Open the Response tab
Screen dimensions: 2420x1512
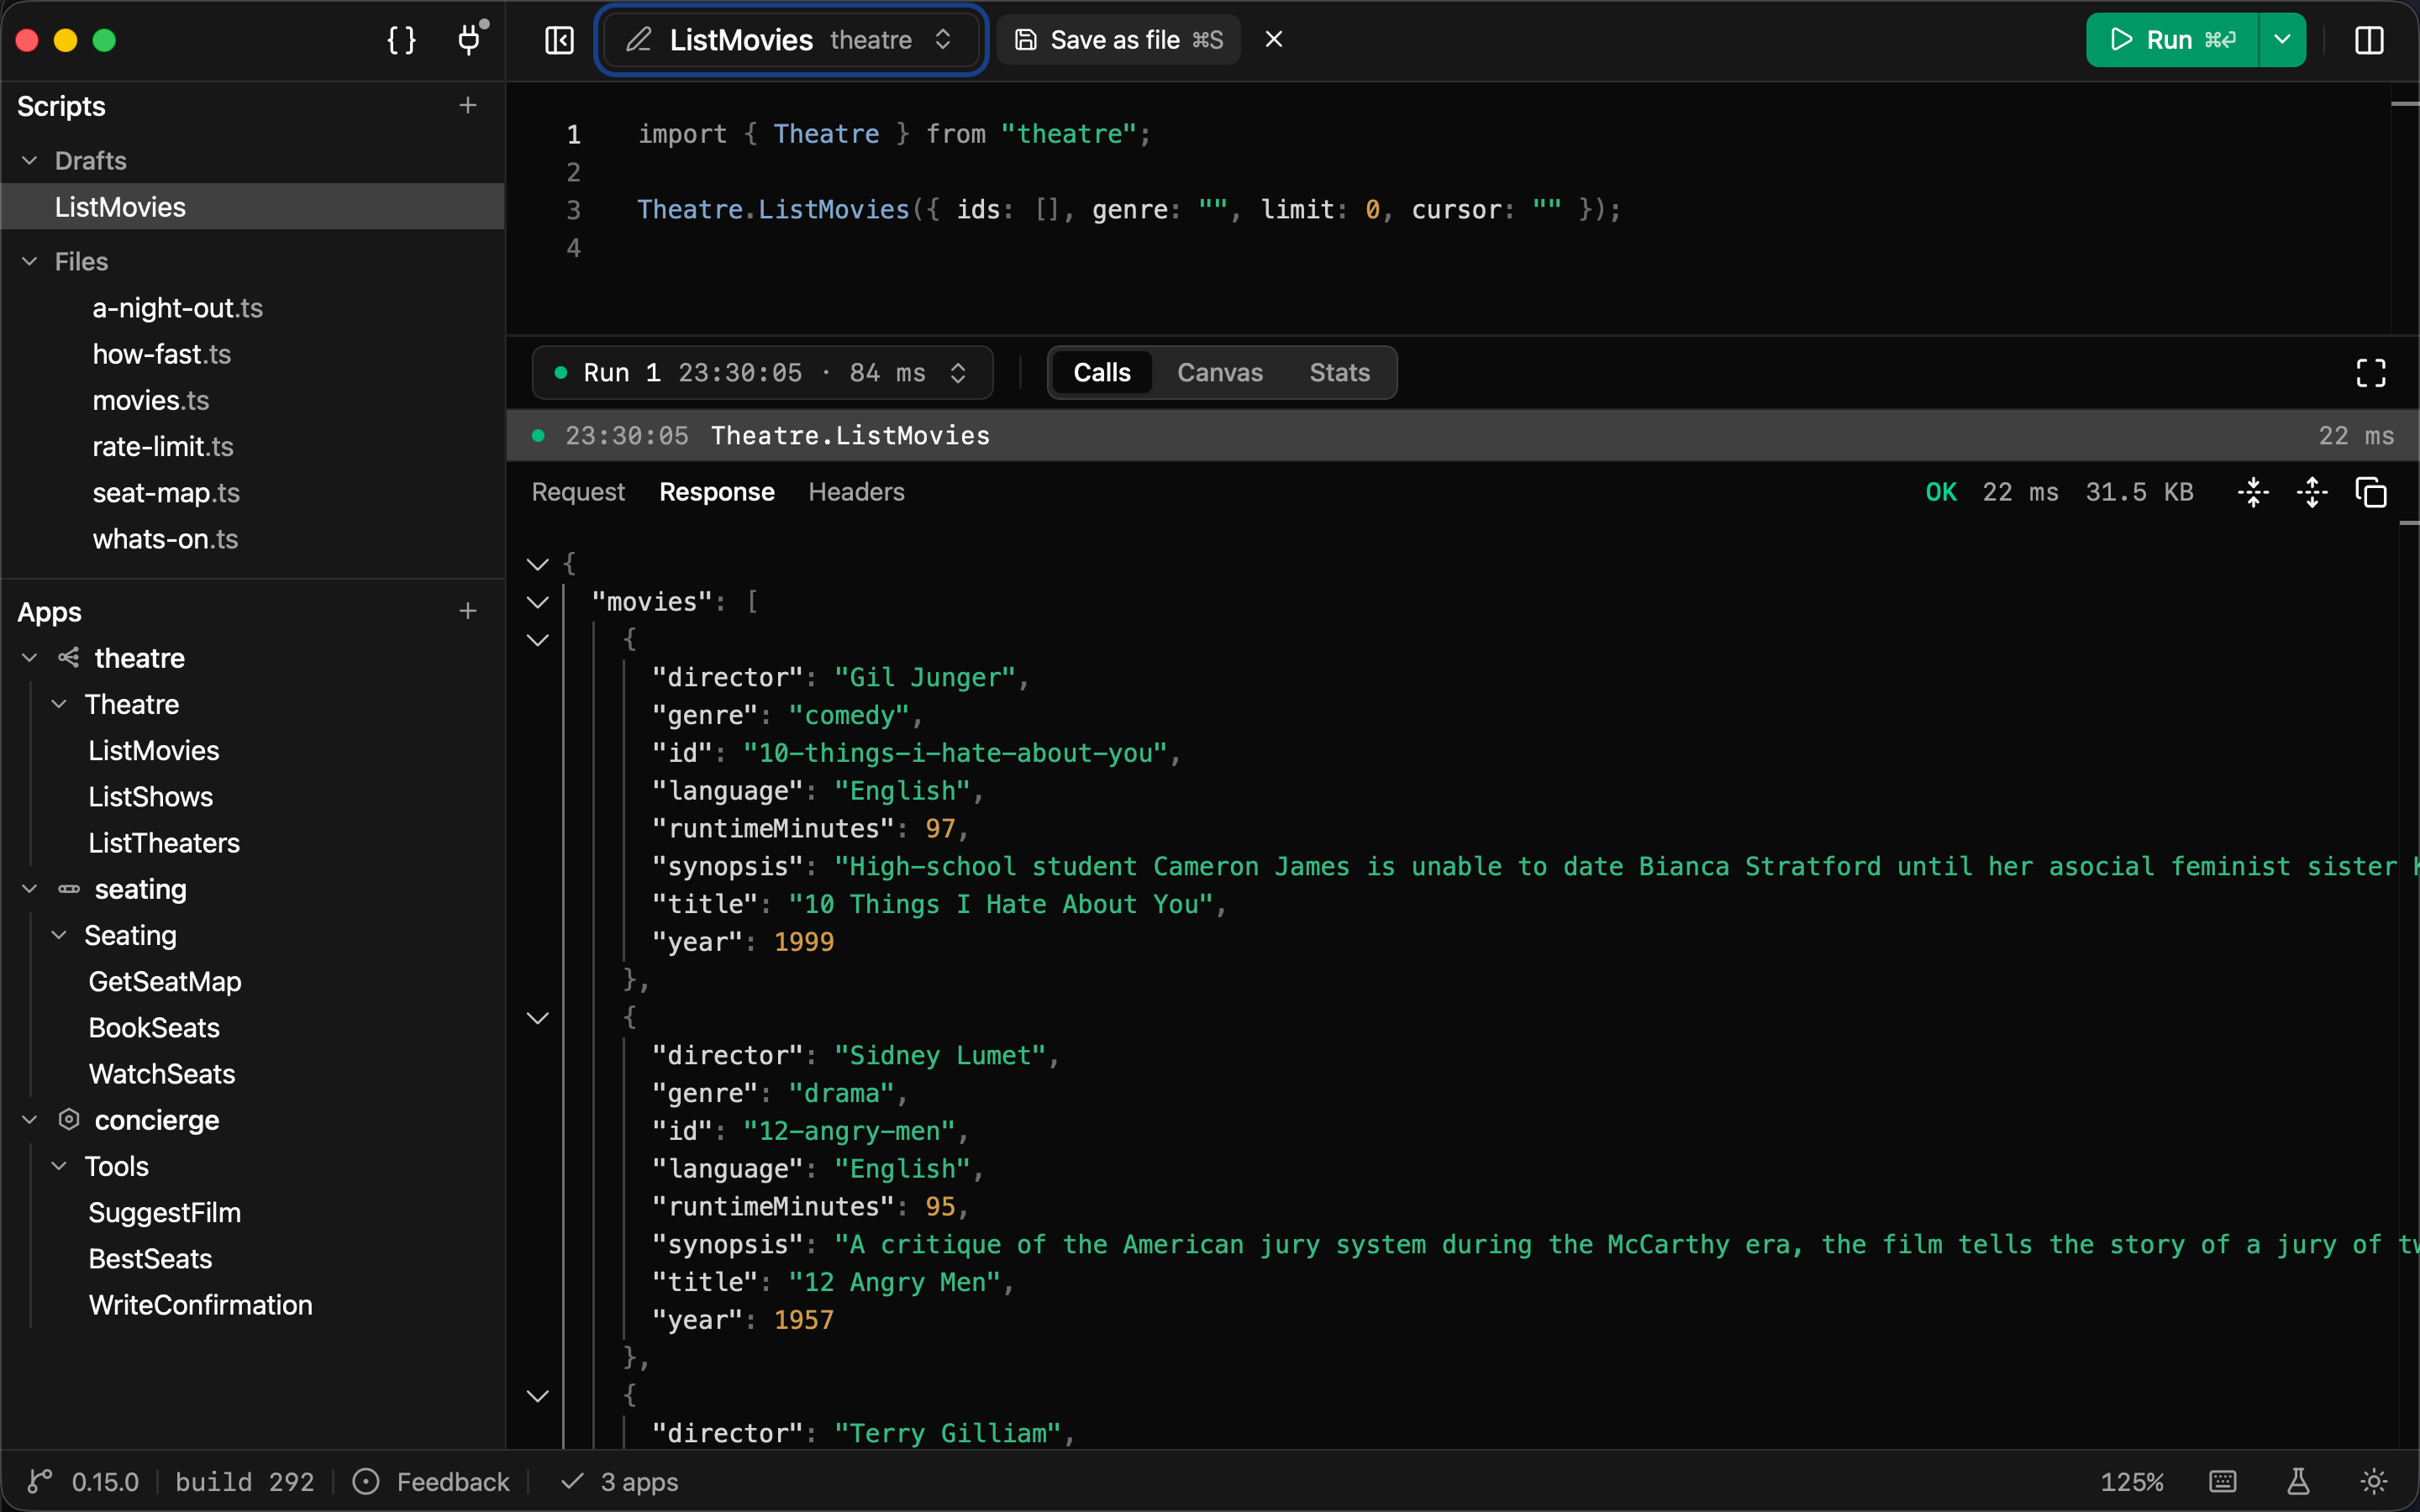pyautogui.click(x=717, y=492)
